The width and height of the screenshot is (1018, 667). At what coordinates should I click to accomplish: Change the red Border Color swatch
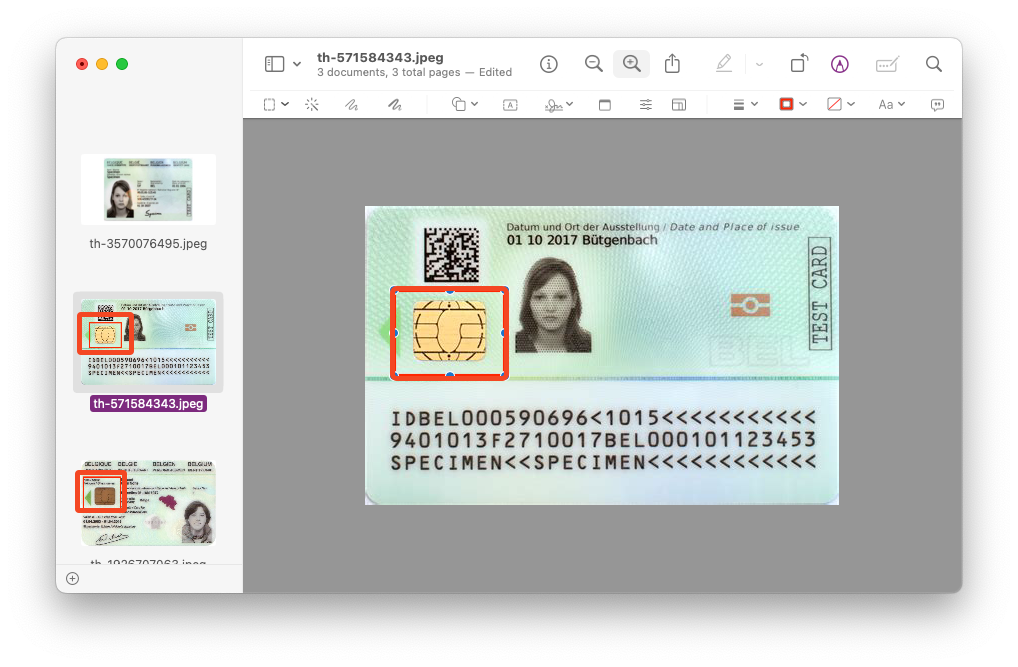793,105
